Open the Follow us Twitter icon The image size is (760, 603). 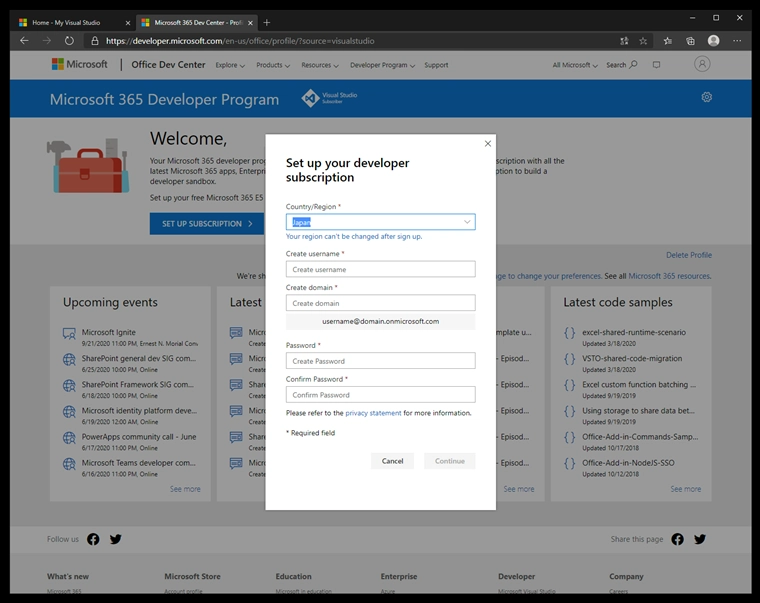point(115,539)
